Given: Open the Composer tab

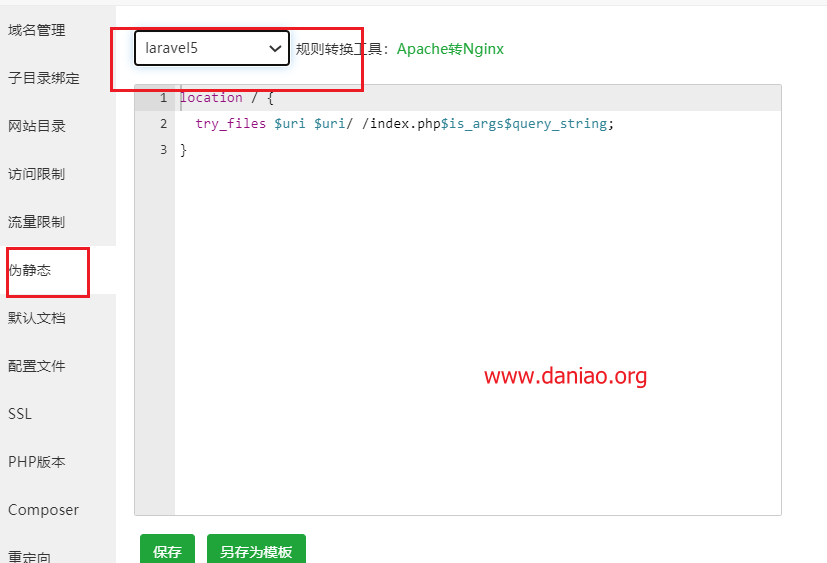Looking at the screenshot, I should pyautogui.click(x=43, y=510).
